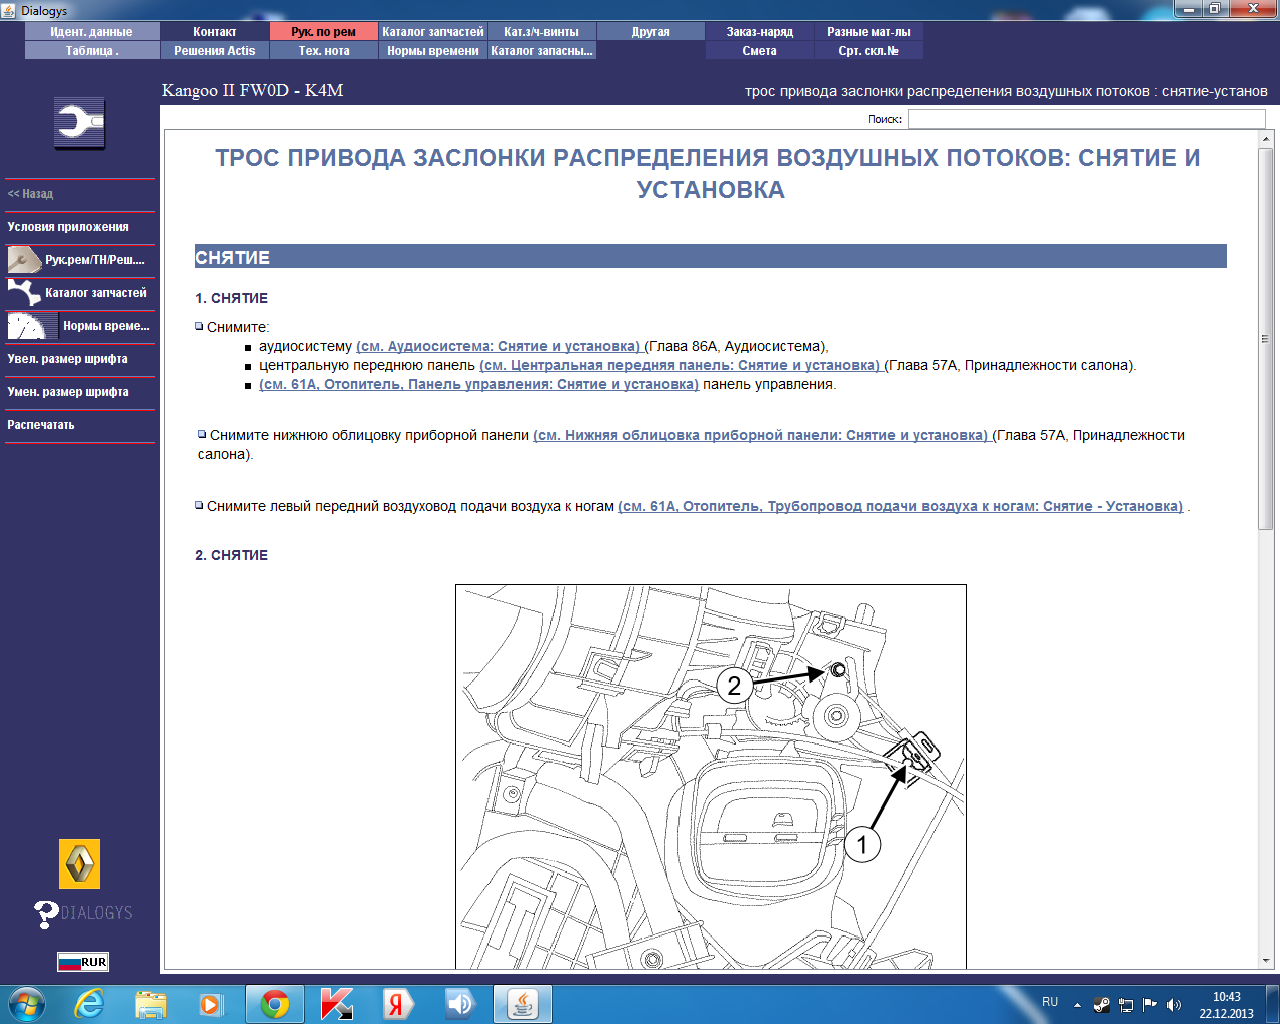Open the Тех. нота tab
Image resolution: width=1280 pixels, height=1024 pixels.
pos(324,51)
